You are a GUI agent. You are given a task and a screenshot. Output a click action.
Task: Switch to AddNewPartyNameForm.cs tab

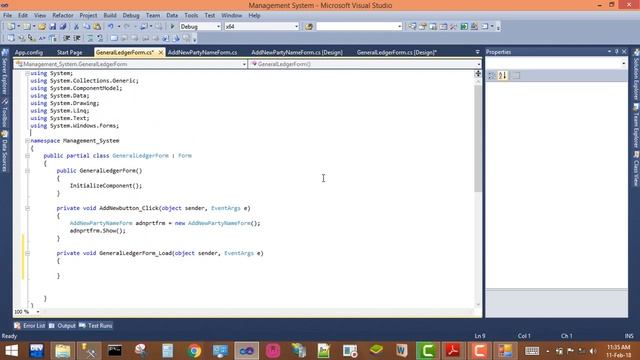click(x=202, y=52)
